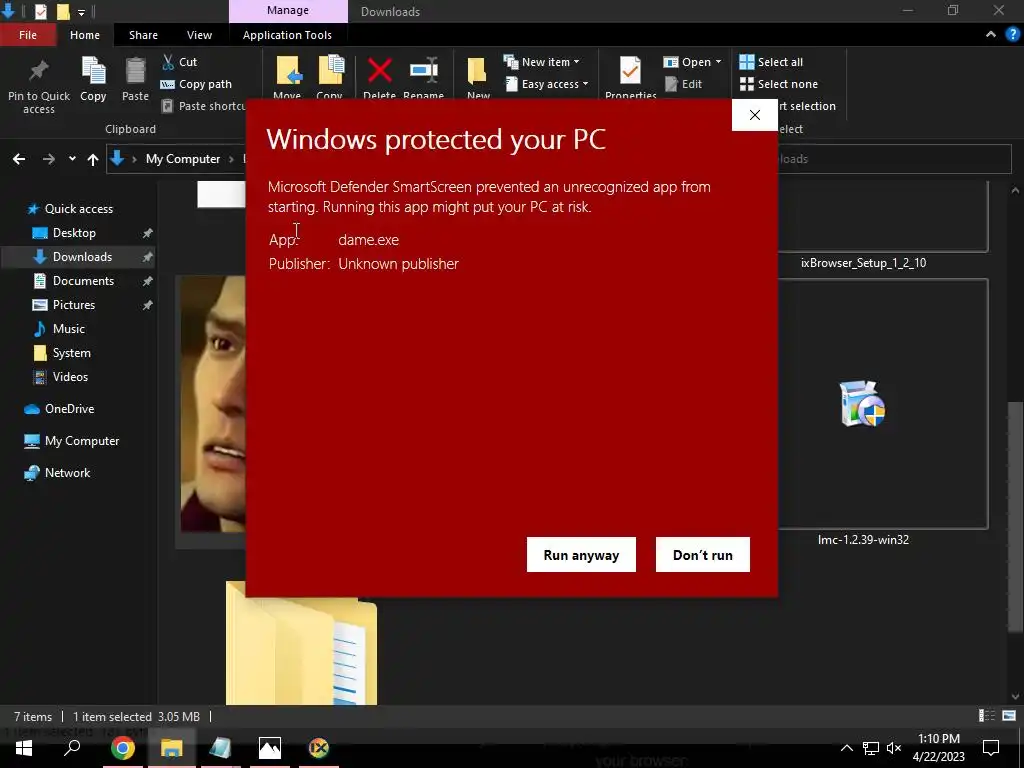Screen dimensions: 1024x768
Task: Select Network in navigation pane
Action: click(67, 473)
